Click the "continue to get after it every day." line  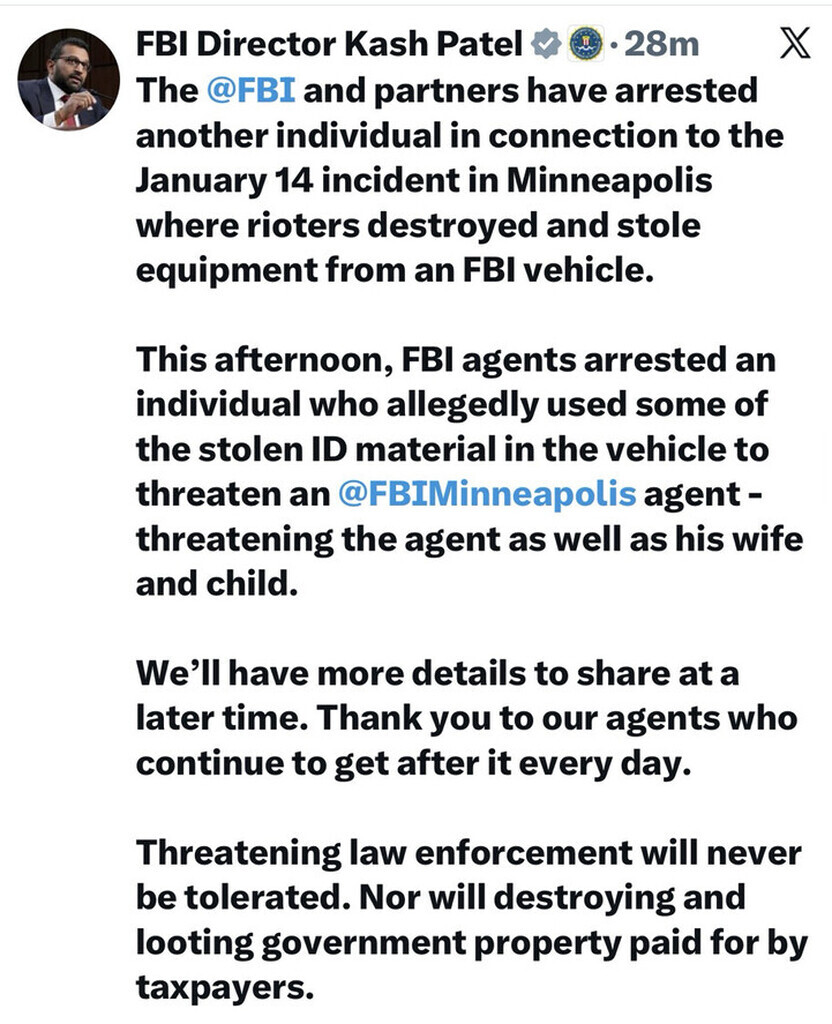pyautogui.click(x=413, y=763)
